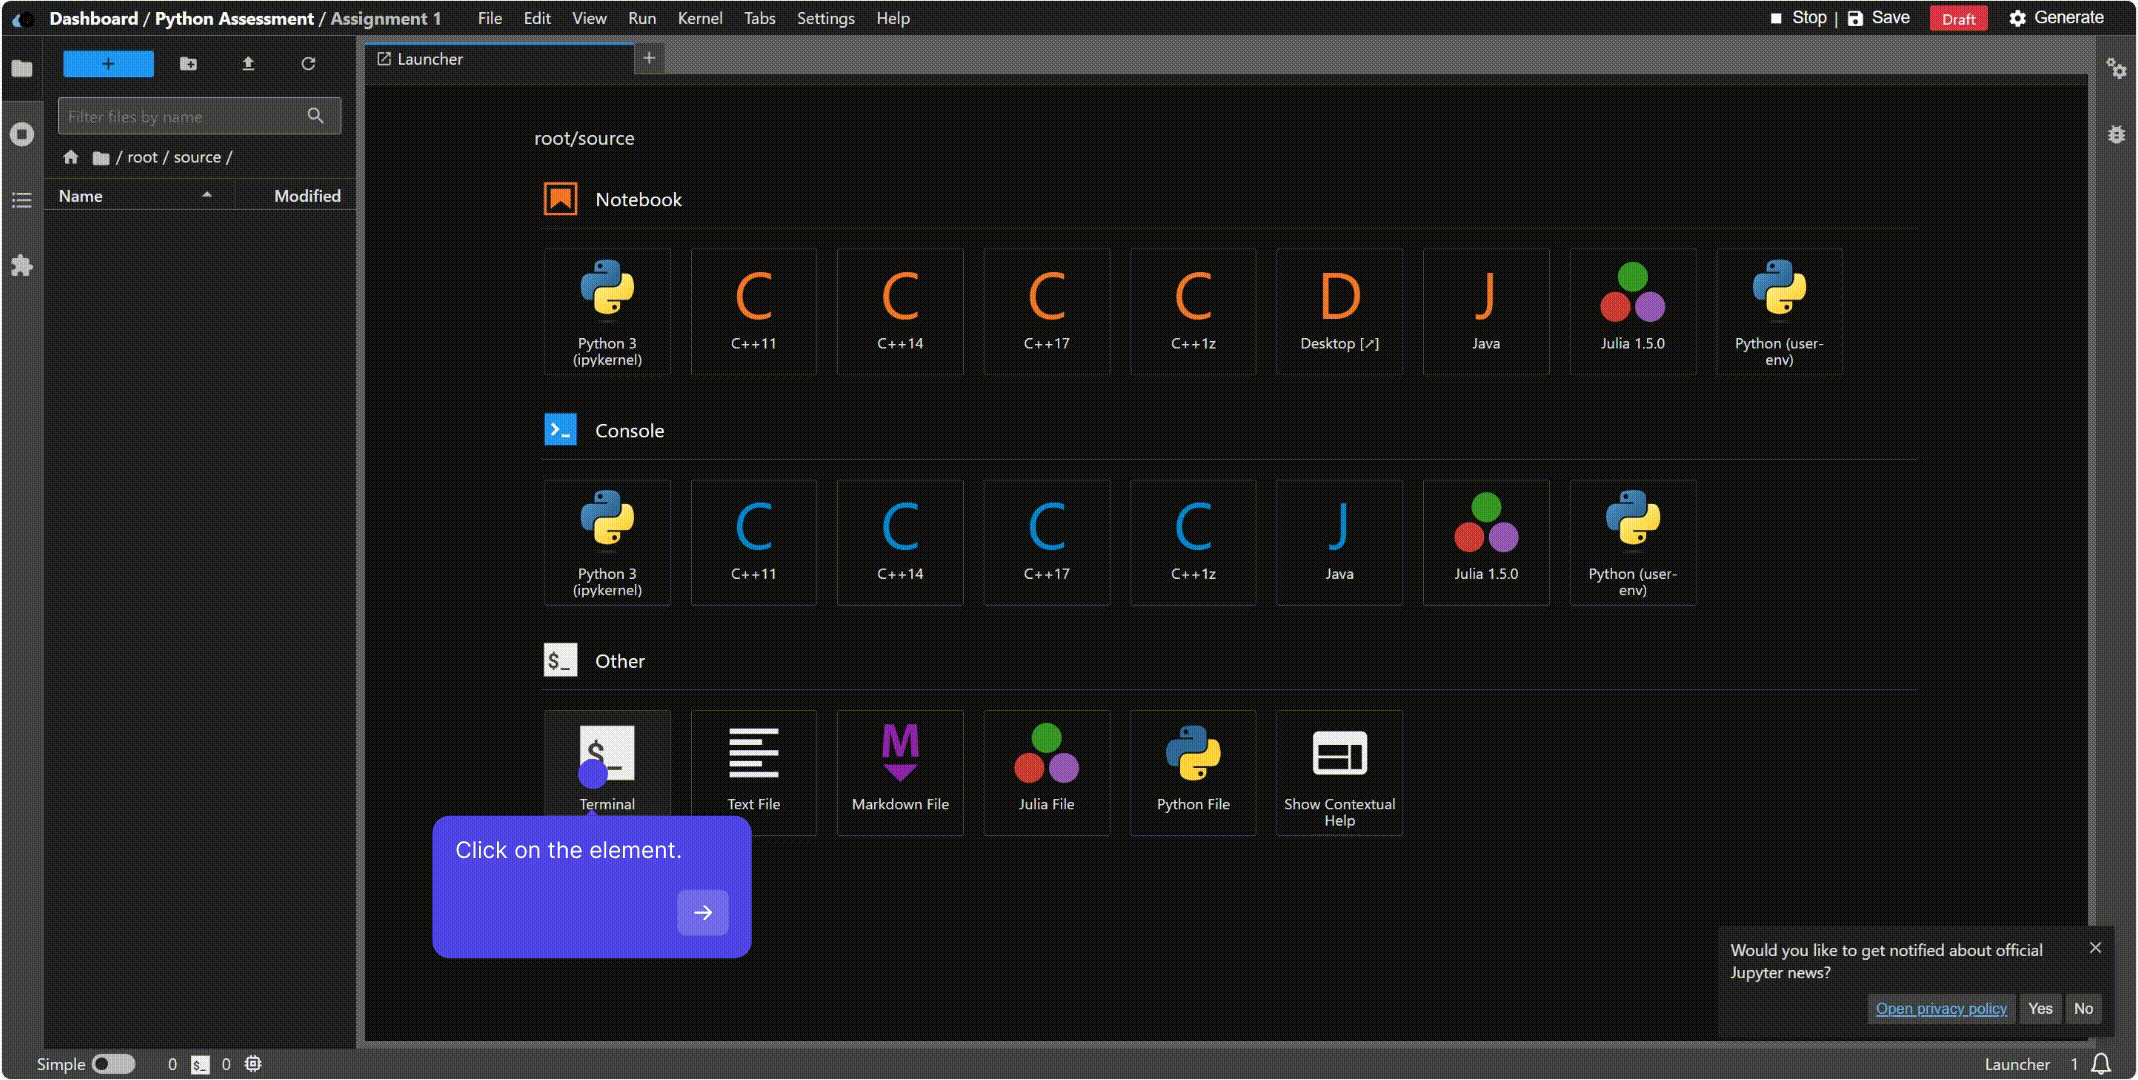
Task: Open a Python 3 (ipykernel) notebook
Action: click(607, 312)
